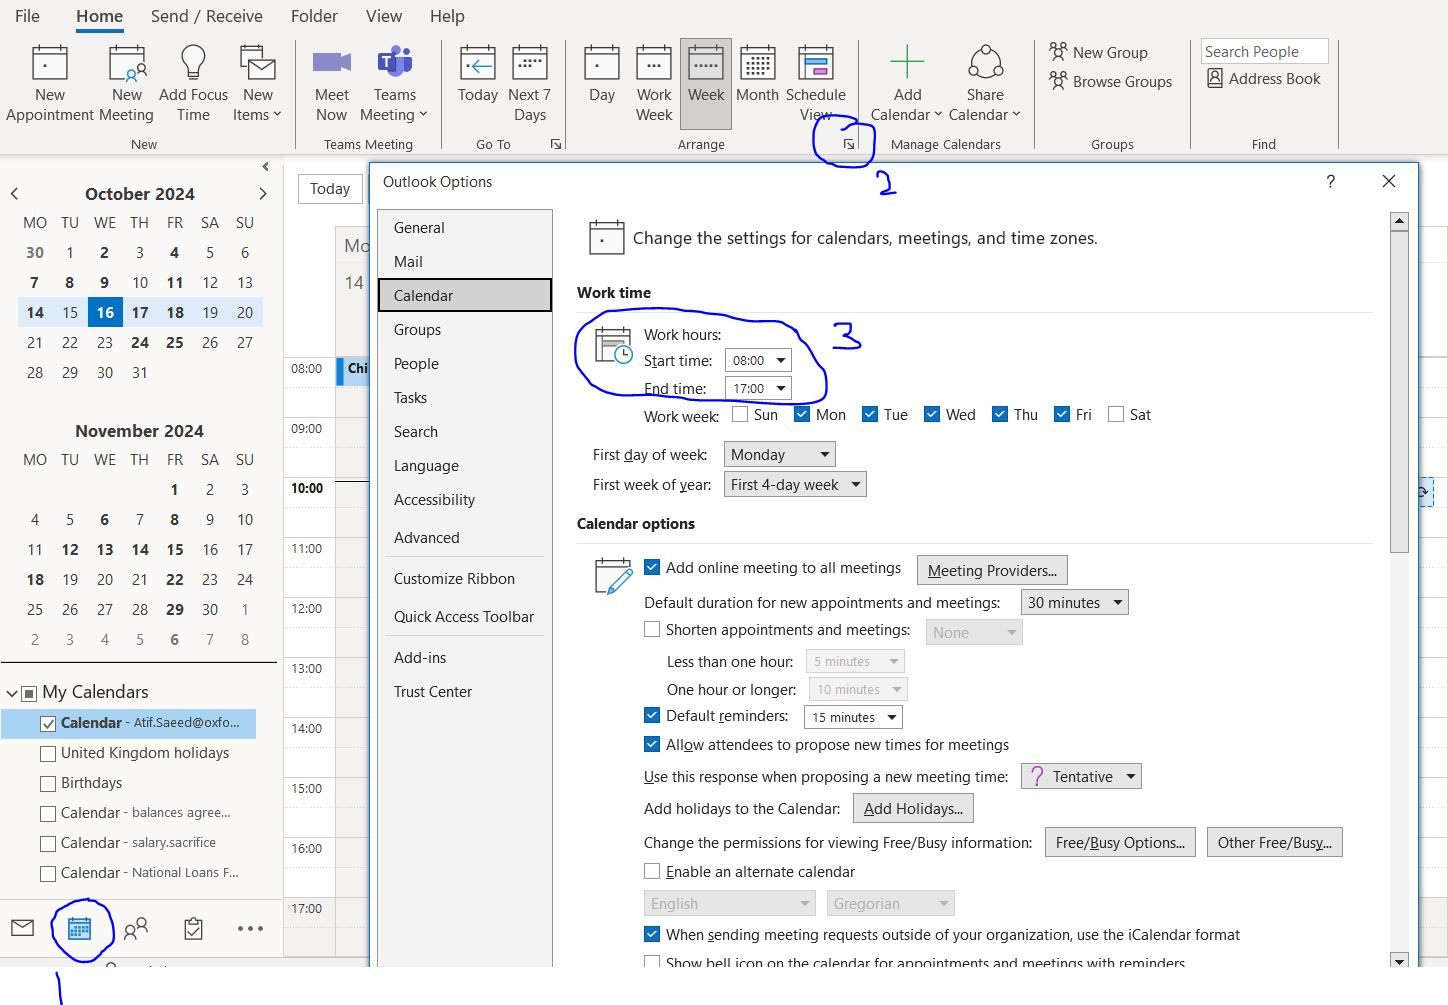Screen dimensions: 1448x1005
Task: Open Schedule View
Action: (815, 85)
